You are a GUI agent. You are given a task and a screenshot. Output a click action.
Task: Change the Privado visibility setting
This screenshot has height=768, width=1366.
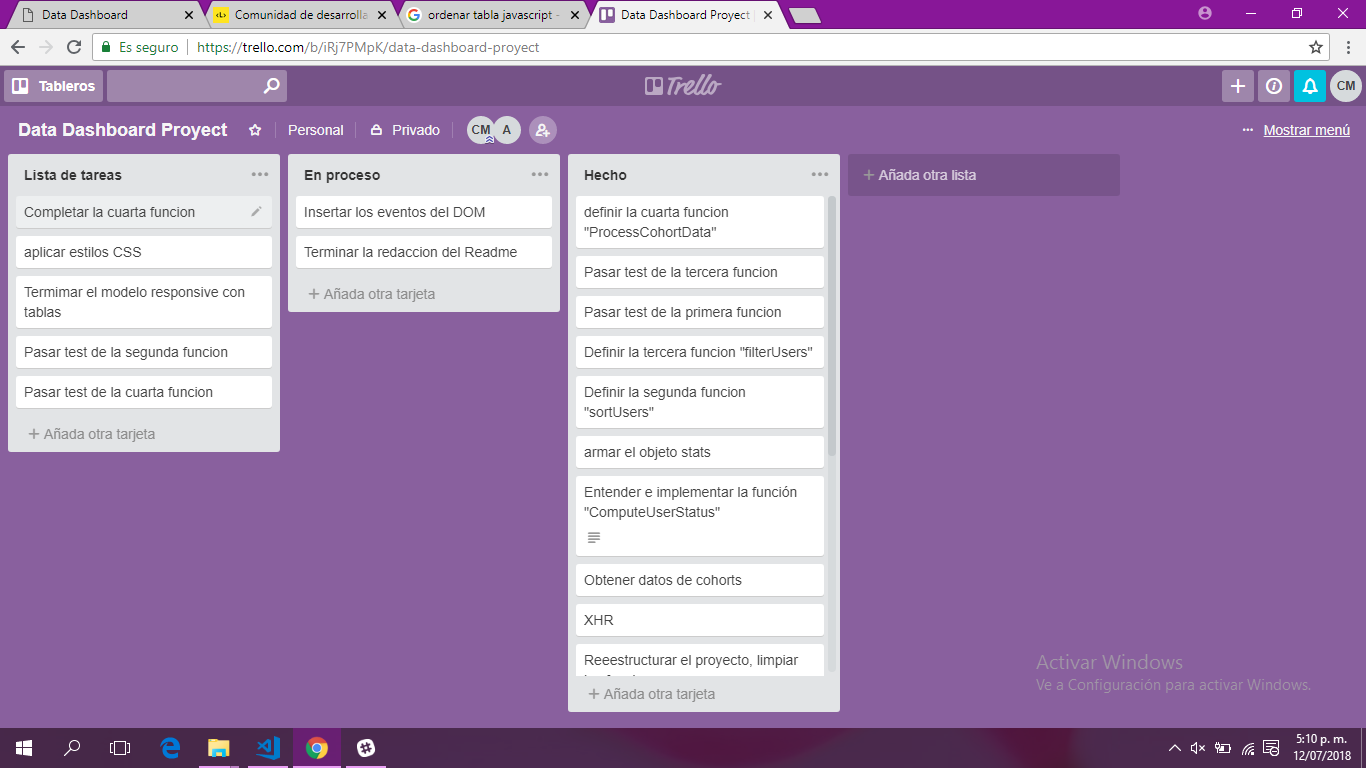click(x=405, y=130)
